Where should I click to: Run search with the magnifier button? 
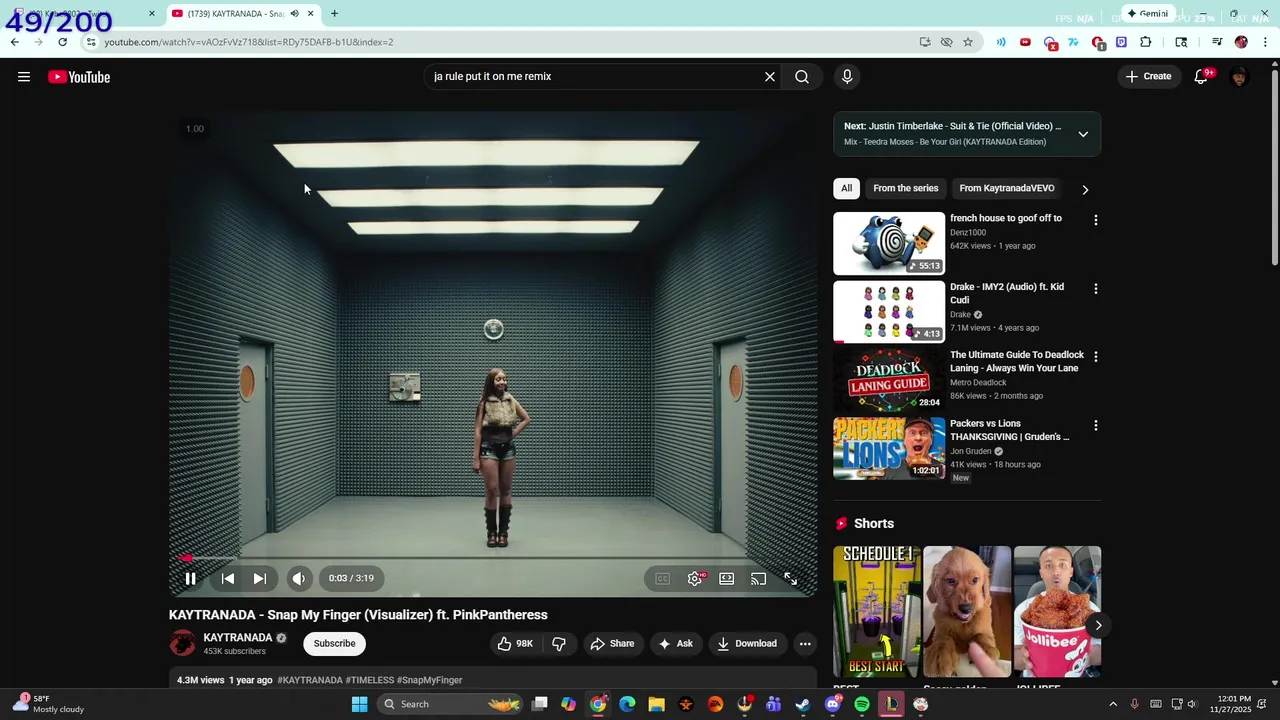(802, 77)
